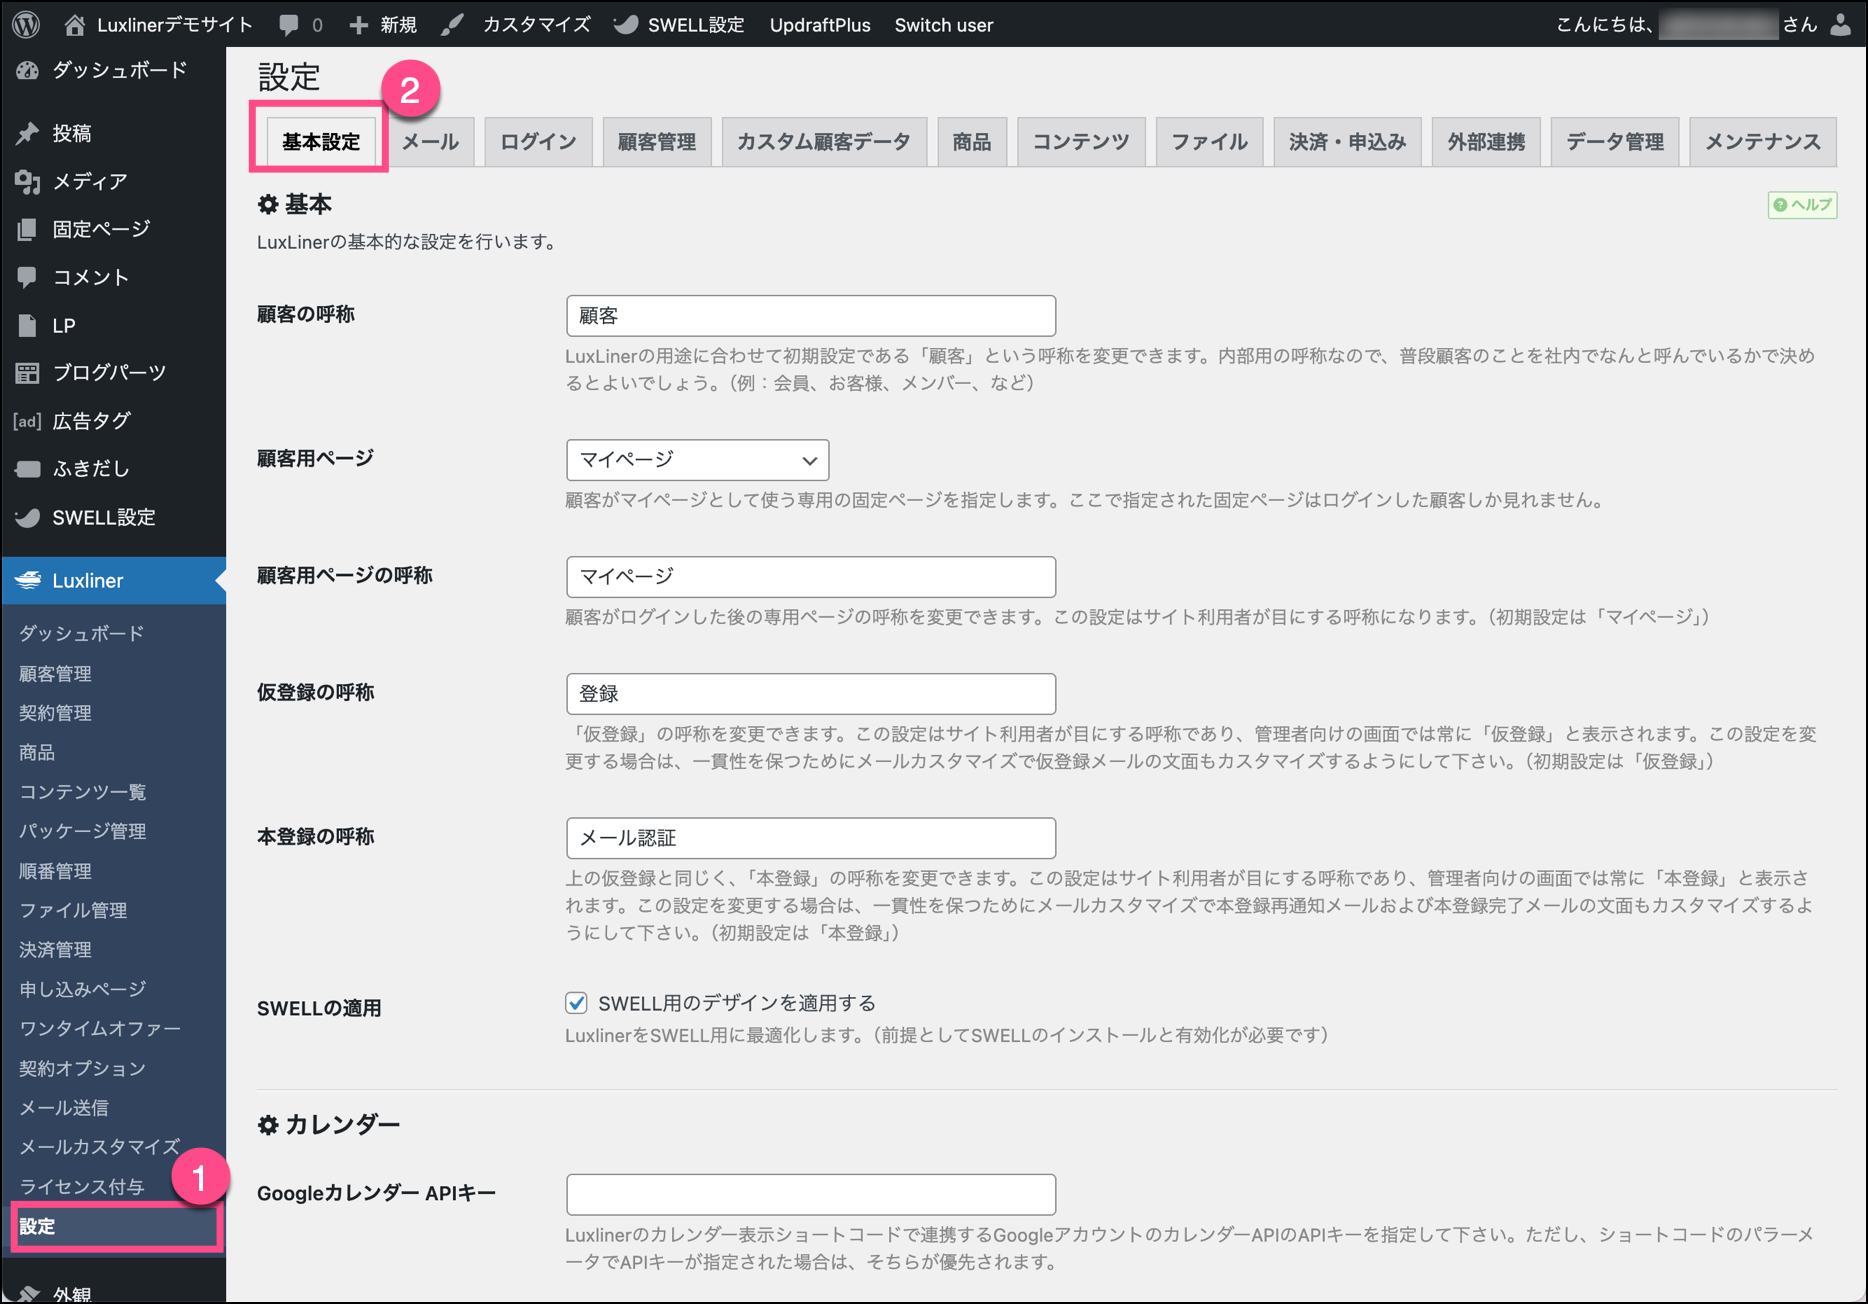This screenshot has width=1868, height=1304.
Task: Click the plus icon for 新規
Action: pyautogui.click(x=359, y=25)
